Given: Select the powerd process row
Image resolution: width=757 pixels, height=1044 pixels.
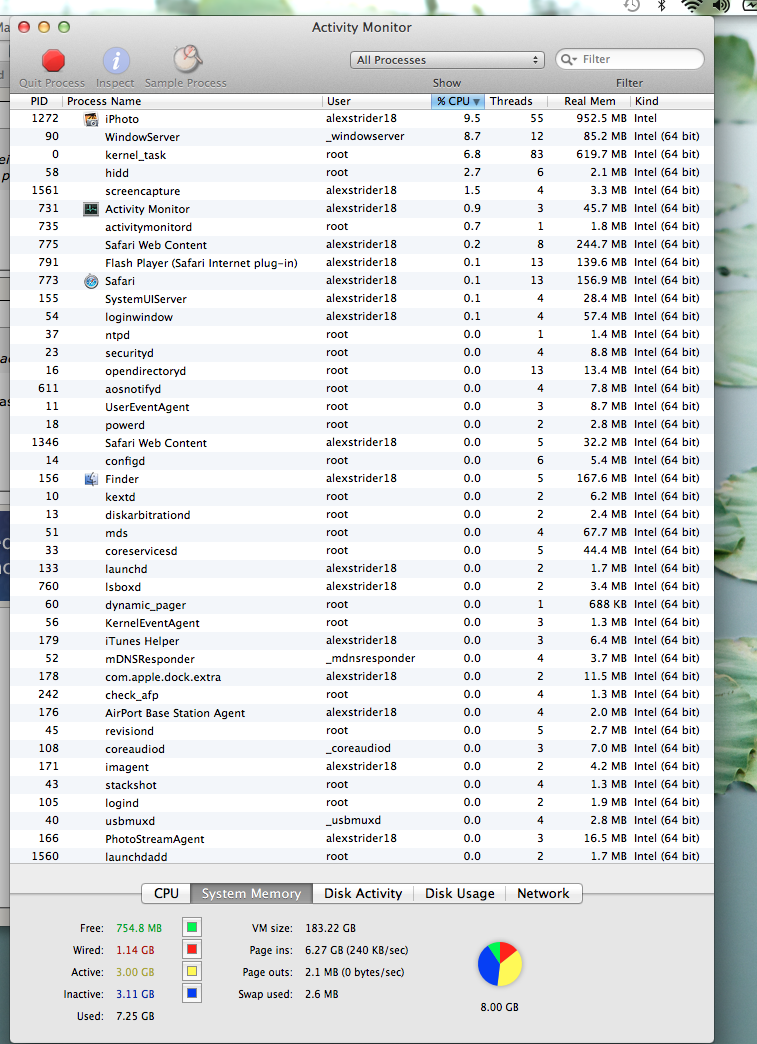Looking at the screenshot, I should (x=362, y=424).
